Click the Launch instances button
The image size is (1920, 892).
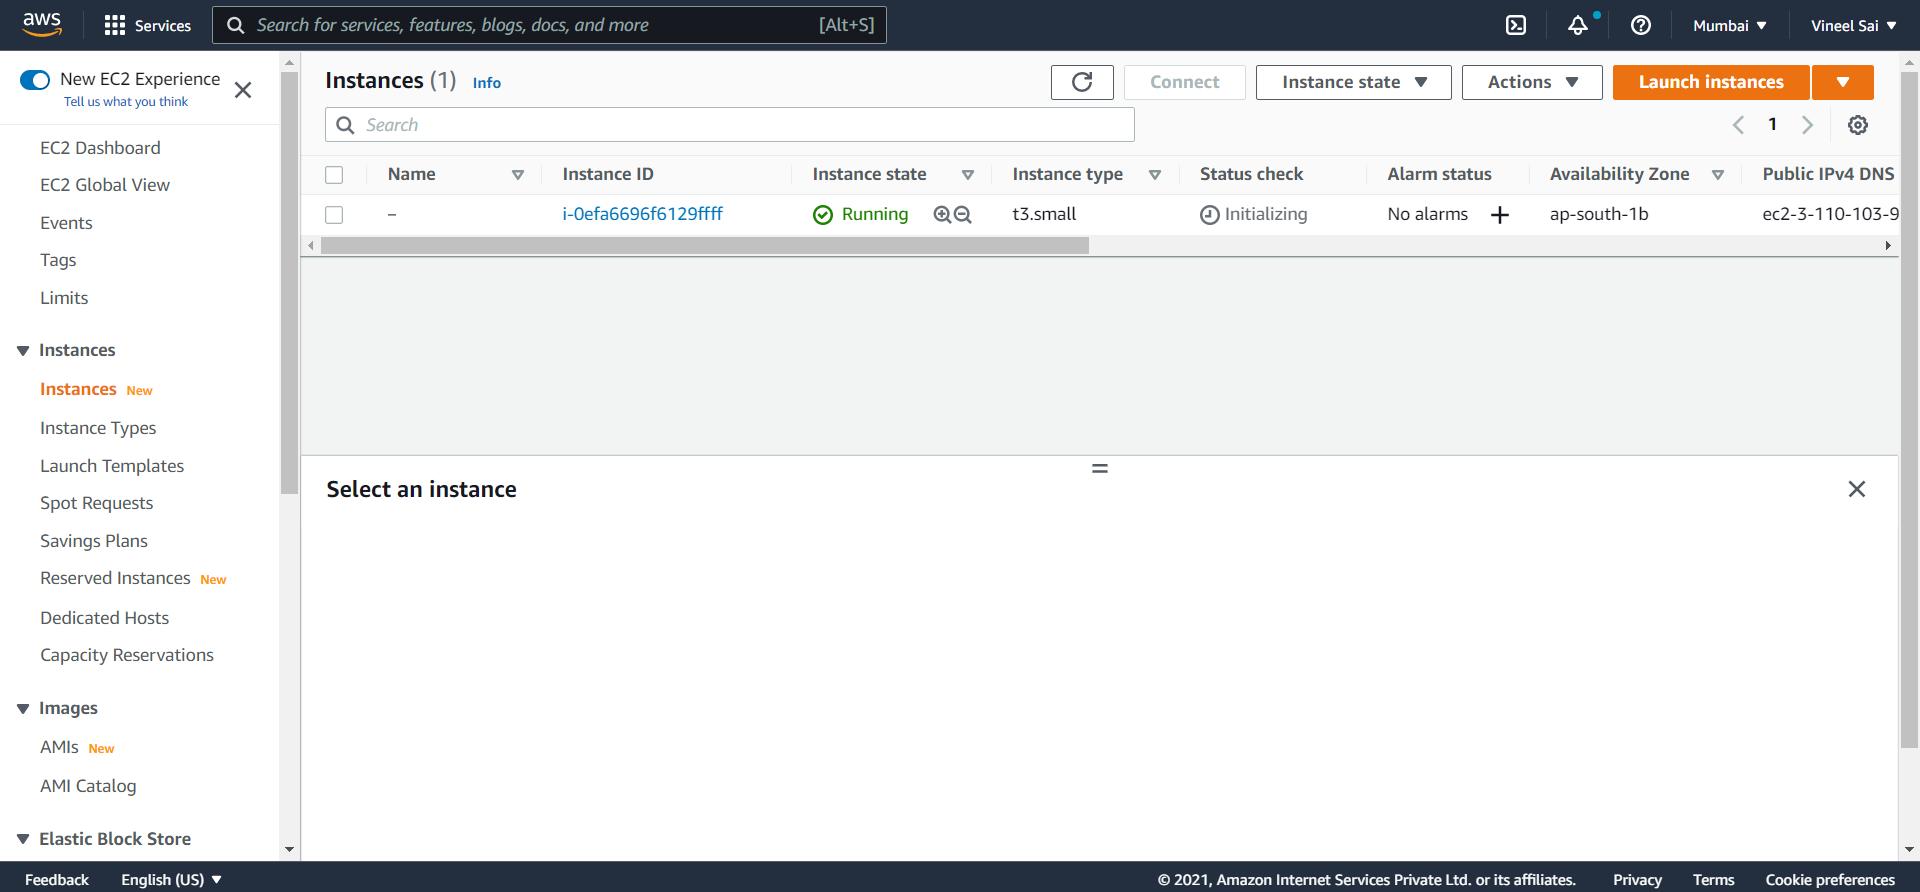pyautogui.click(x=1710, y=82)
